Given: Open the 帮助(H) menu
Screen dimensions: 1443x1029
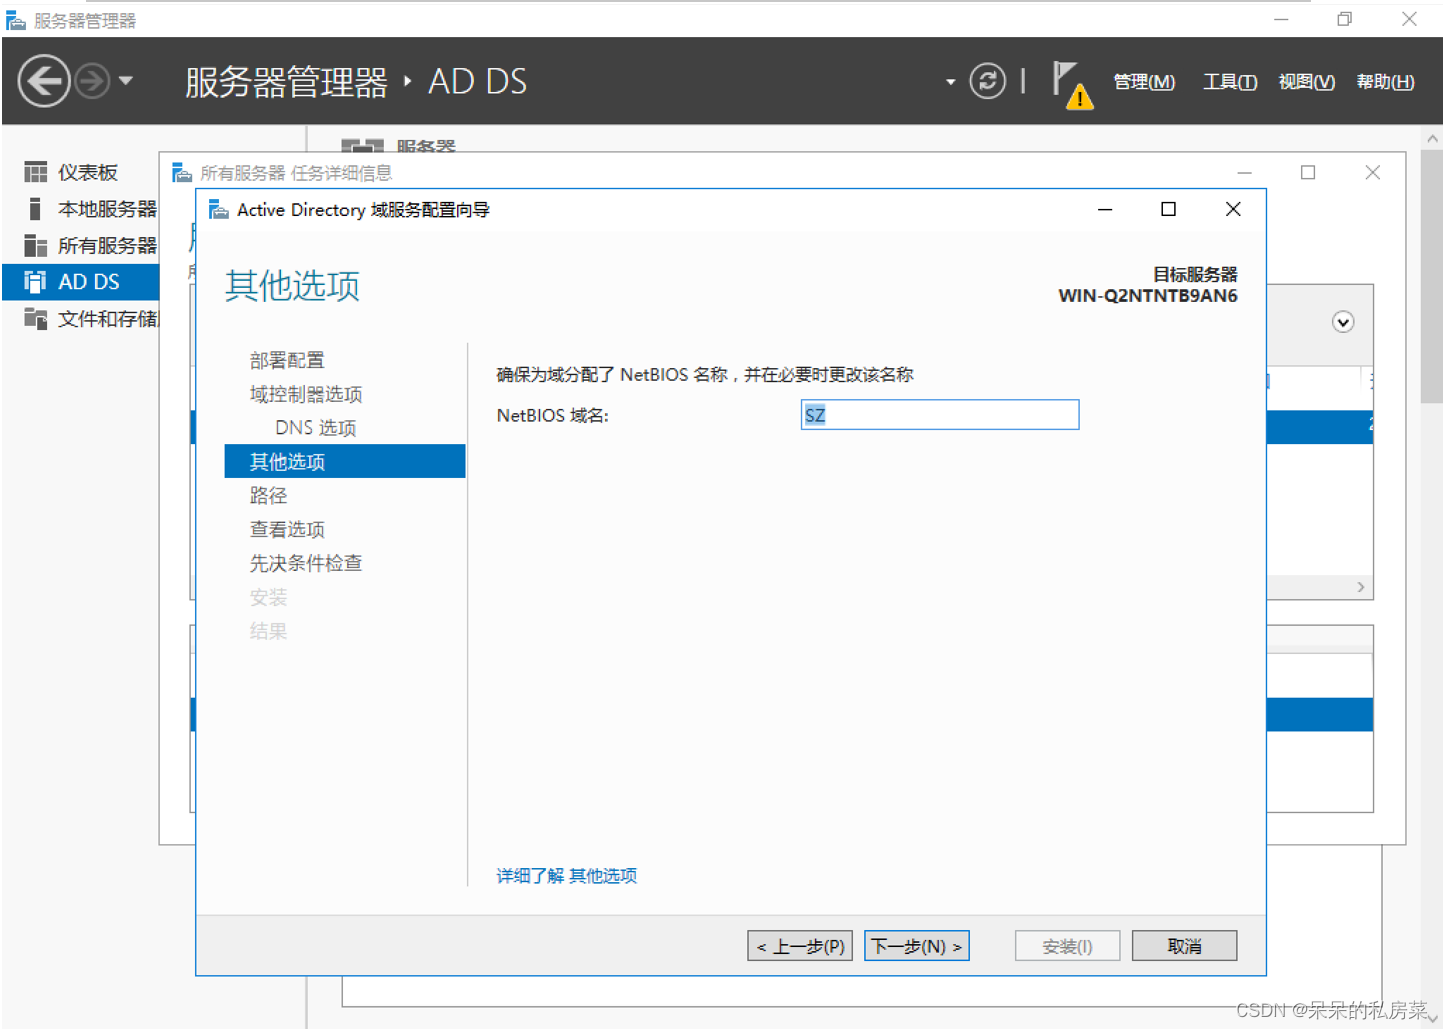Looking at the screenshot, I should 1385,82.
